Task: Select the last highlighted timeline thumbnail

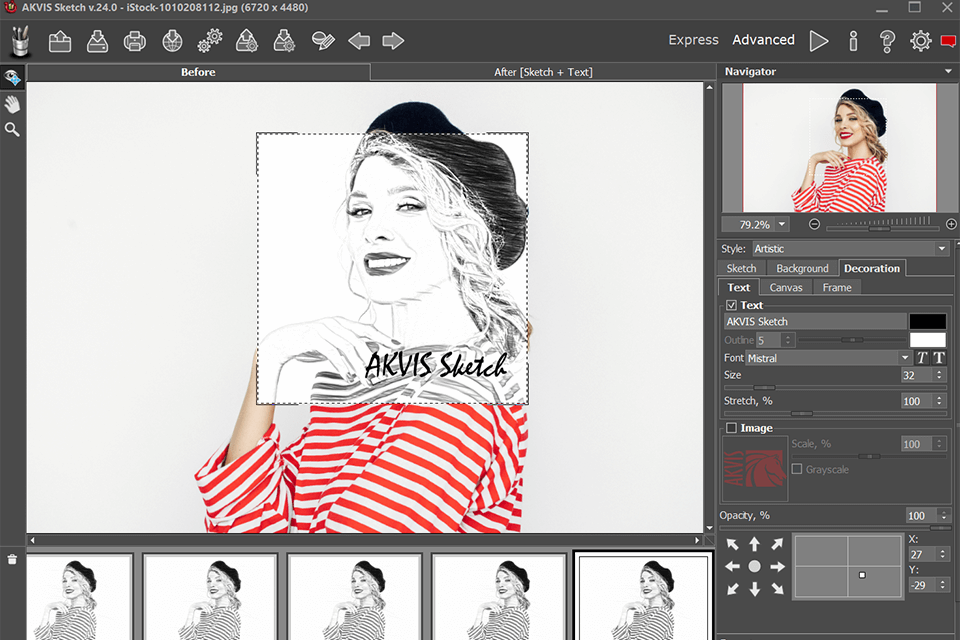Action: click(643, 596)
